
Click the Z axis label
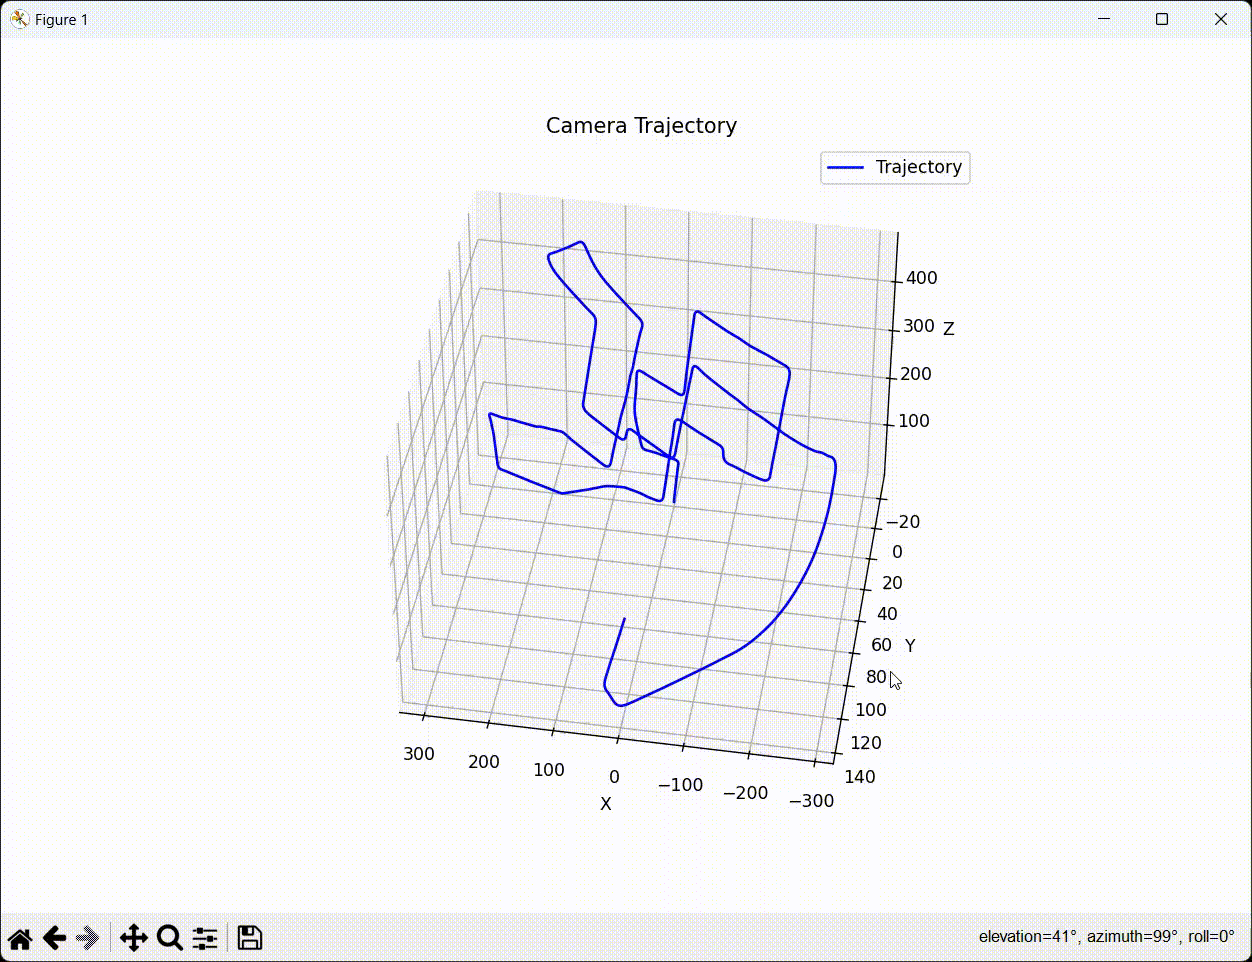pyautogui.click(x=948, y=329)
